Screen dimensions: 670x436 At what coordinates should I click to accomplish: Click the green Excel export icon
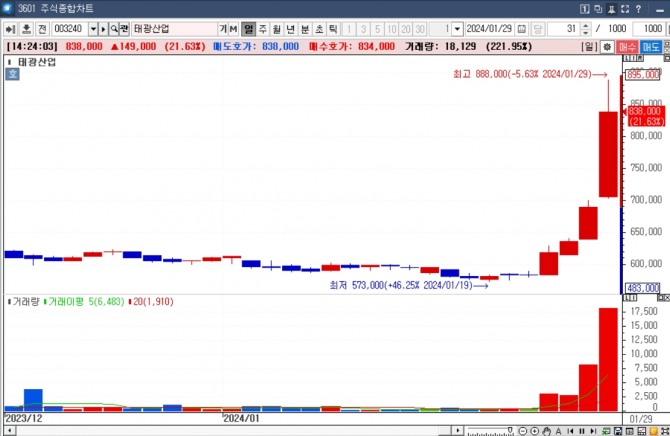(606, 431)
